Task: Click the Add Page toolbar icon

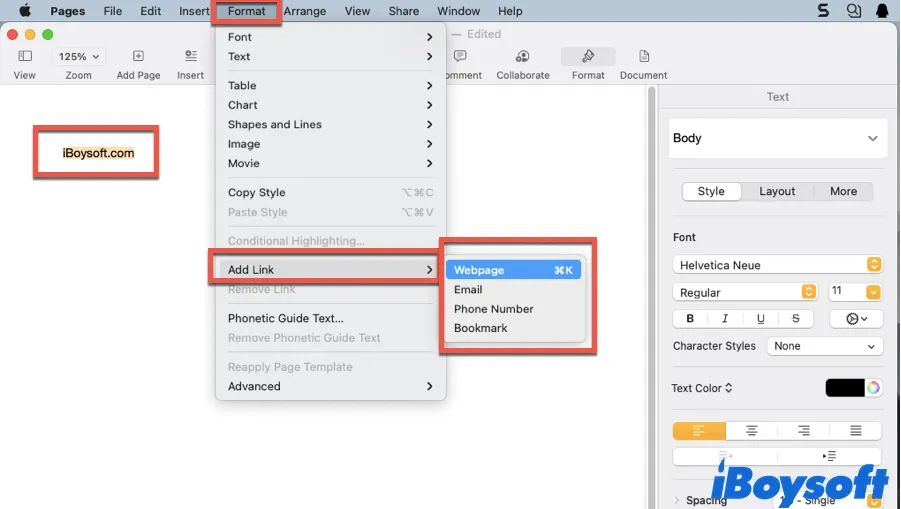Action: click(x=138, y=57)
